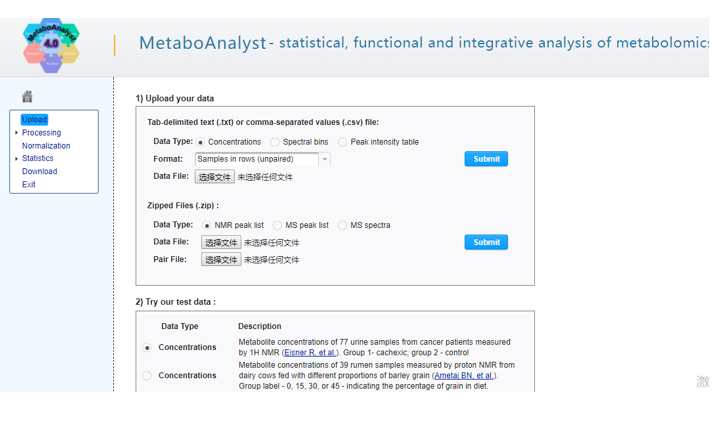Choose the rumen samples Concentrations test data
This screenshot has width=712, height=425.
click(147, 376)
